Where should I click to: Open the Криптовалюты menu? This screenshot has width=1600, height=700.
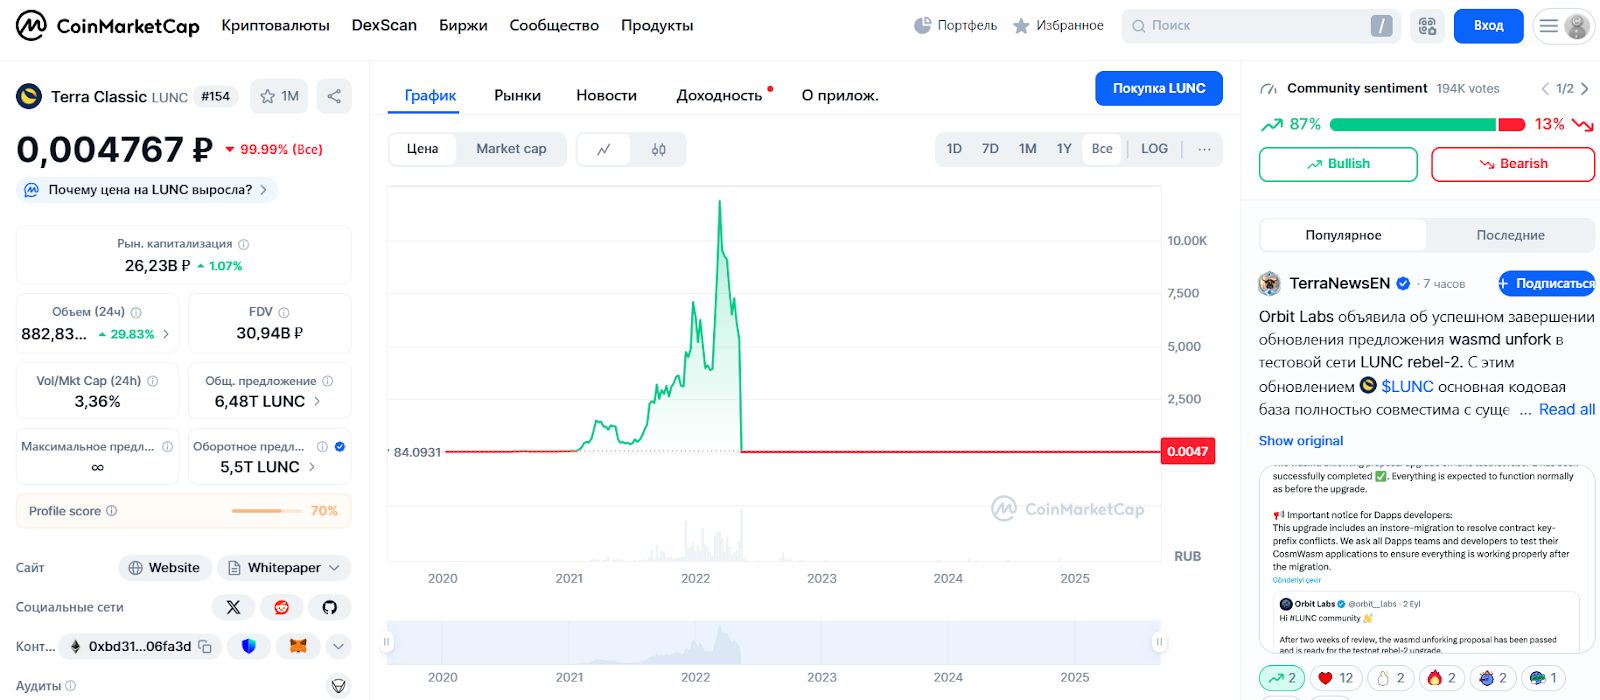click(275, 26)
